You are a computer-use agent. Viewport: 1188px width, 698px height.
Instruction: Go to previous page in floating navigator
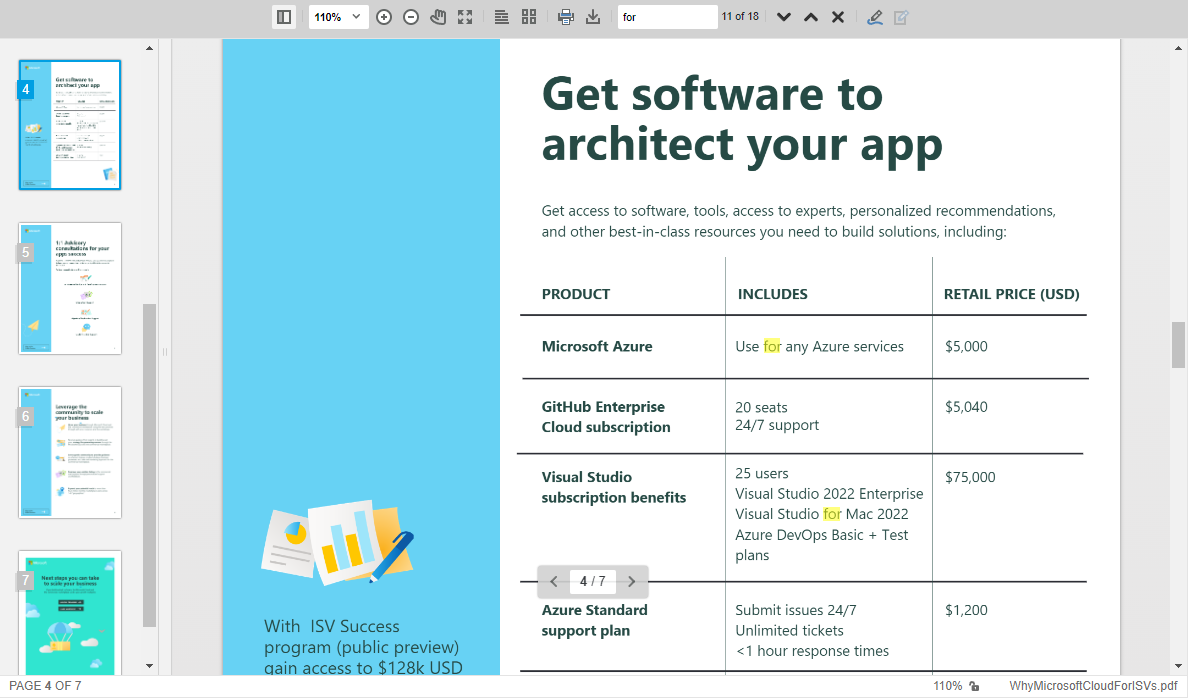click(x=554, y=581)
